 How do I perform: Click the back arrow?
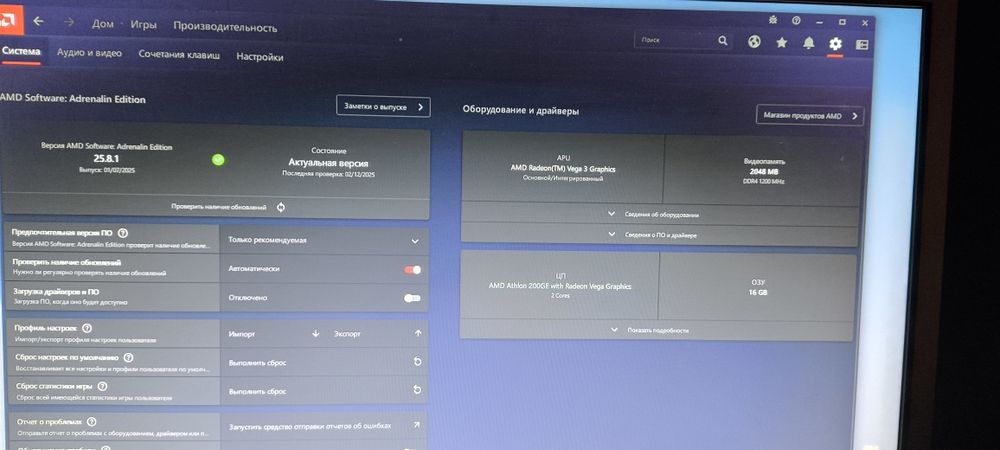[x=38, y=21]
